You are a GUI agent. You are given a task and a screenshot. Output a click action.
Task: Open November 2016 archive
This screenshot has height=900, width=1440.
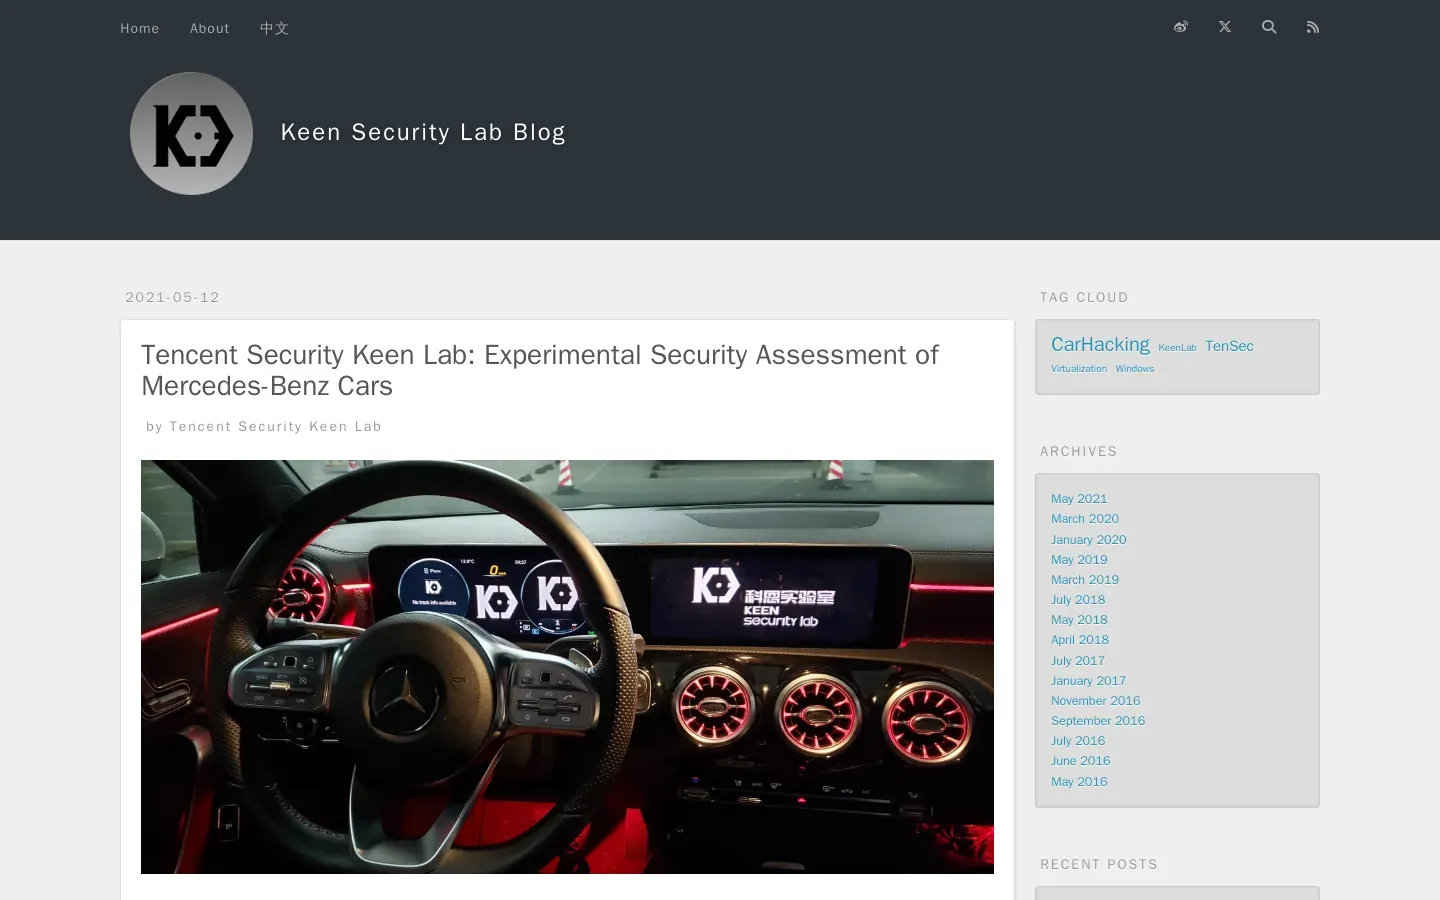pyautogui.click(x=1096, y=701)
